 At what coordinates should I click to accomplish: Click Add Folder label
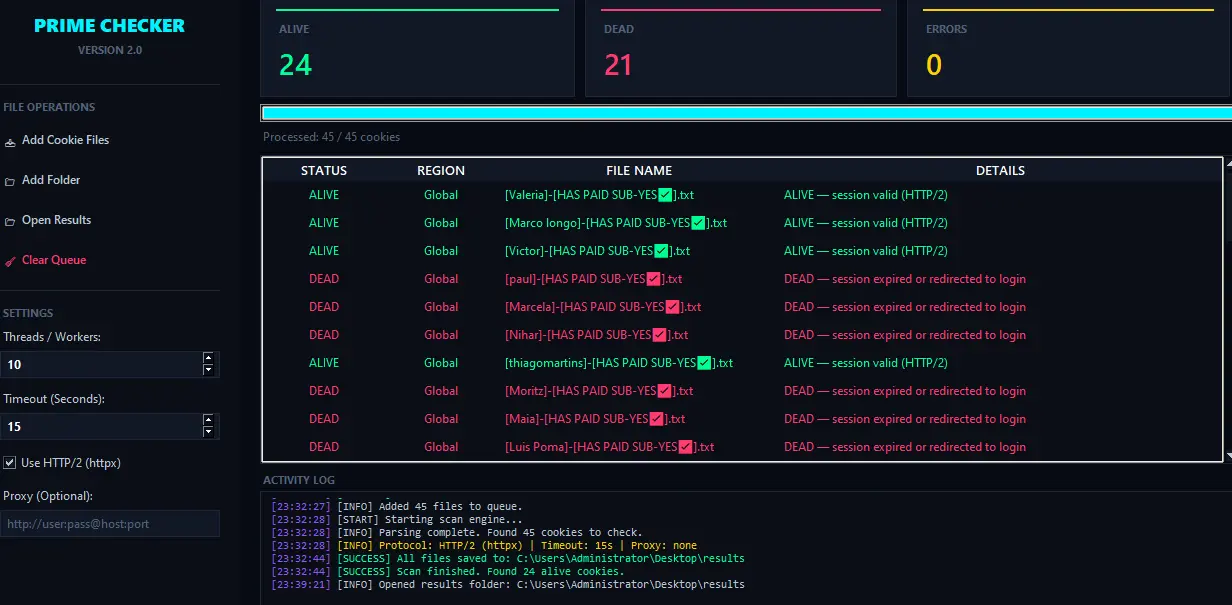51,180
